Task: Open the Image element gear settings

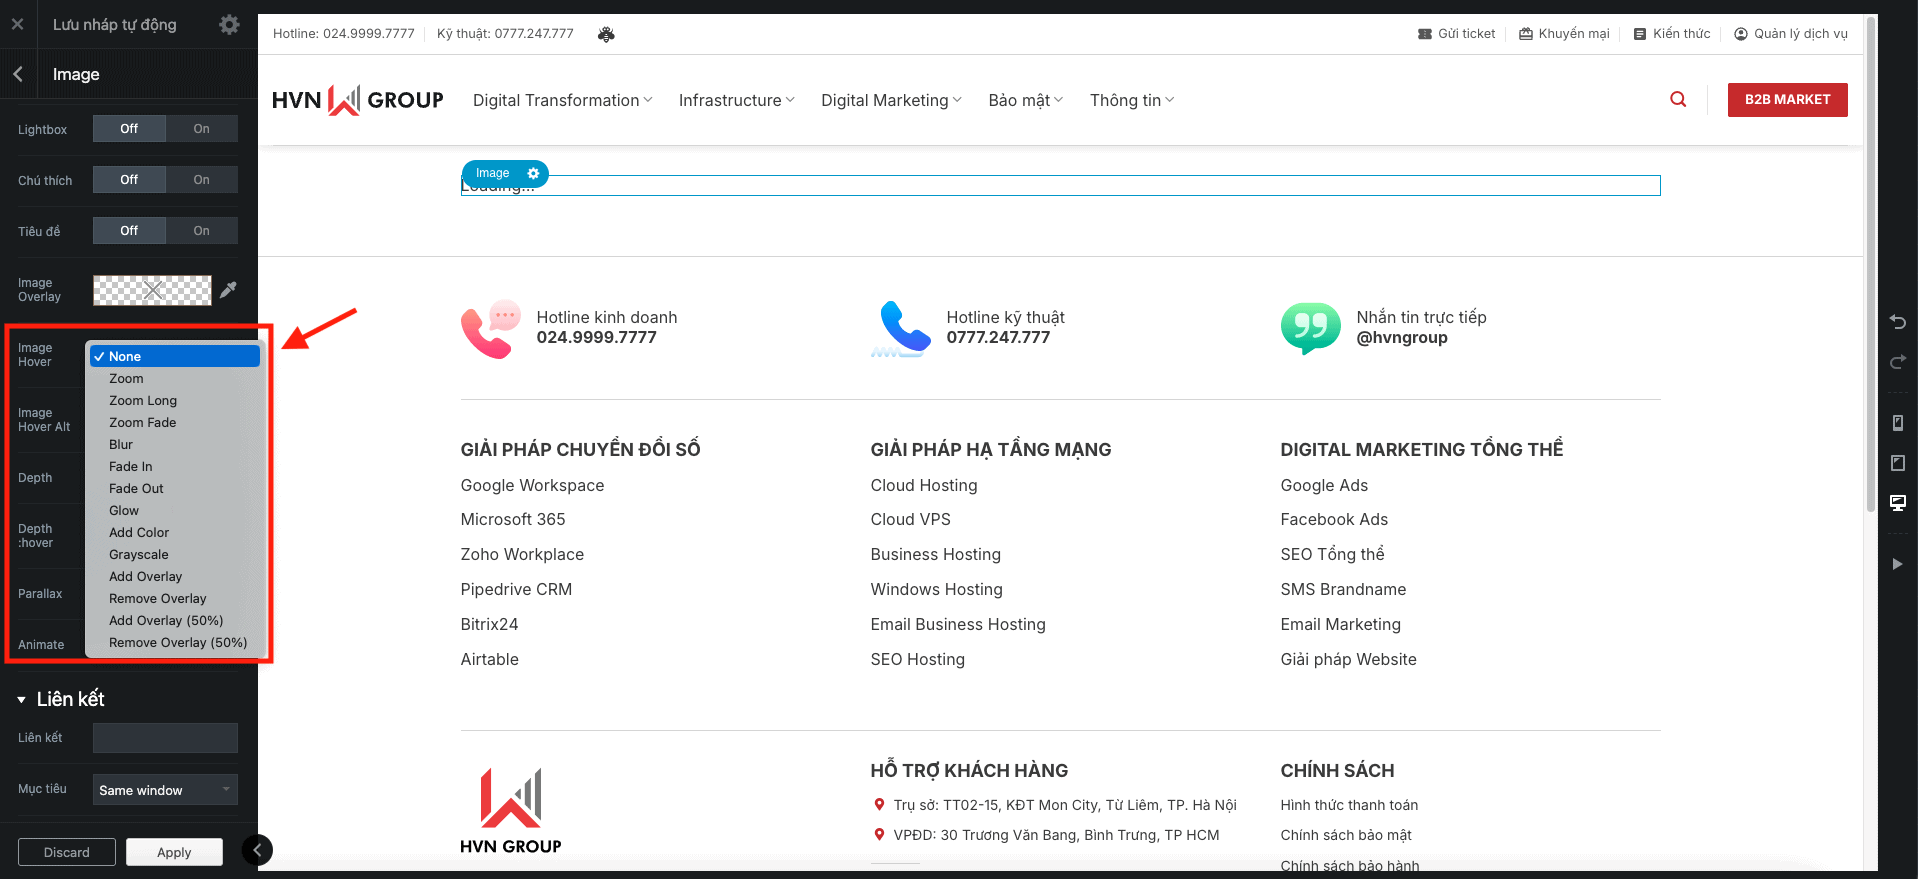Action: pyautogui.click(x=534, y=174)
